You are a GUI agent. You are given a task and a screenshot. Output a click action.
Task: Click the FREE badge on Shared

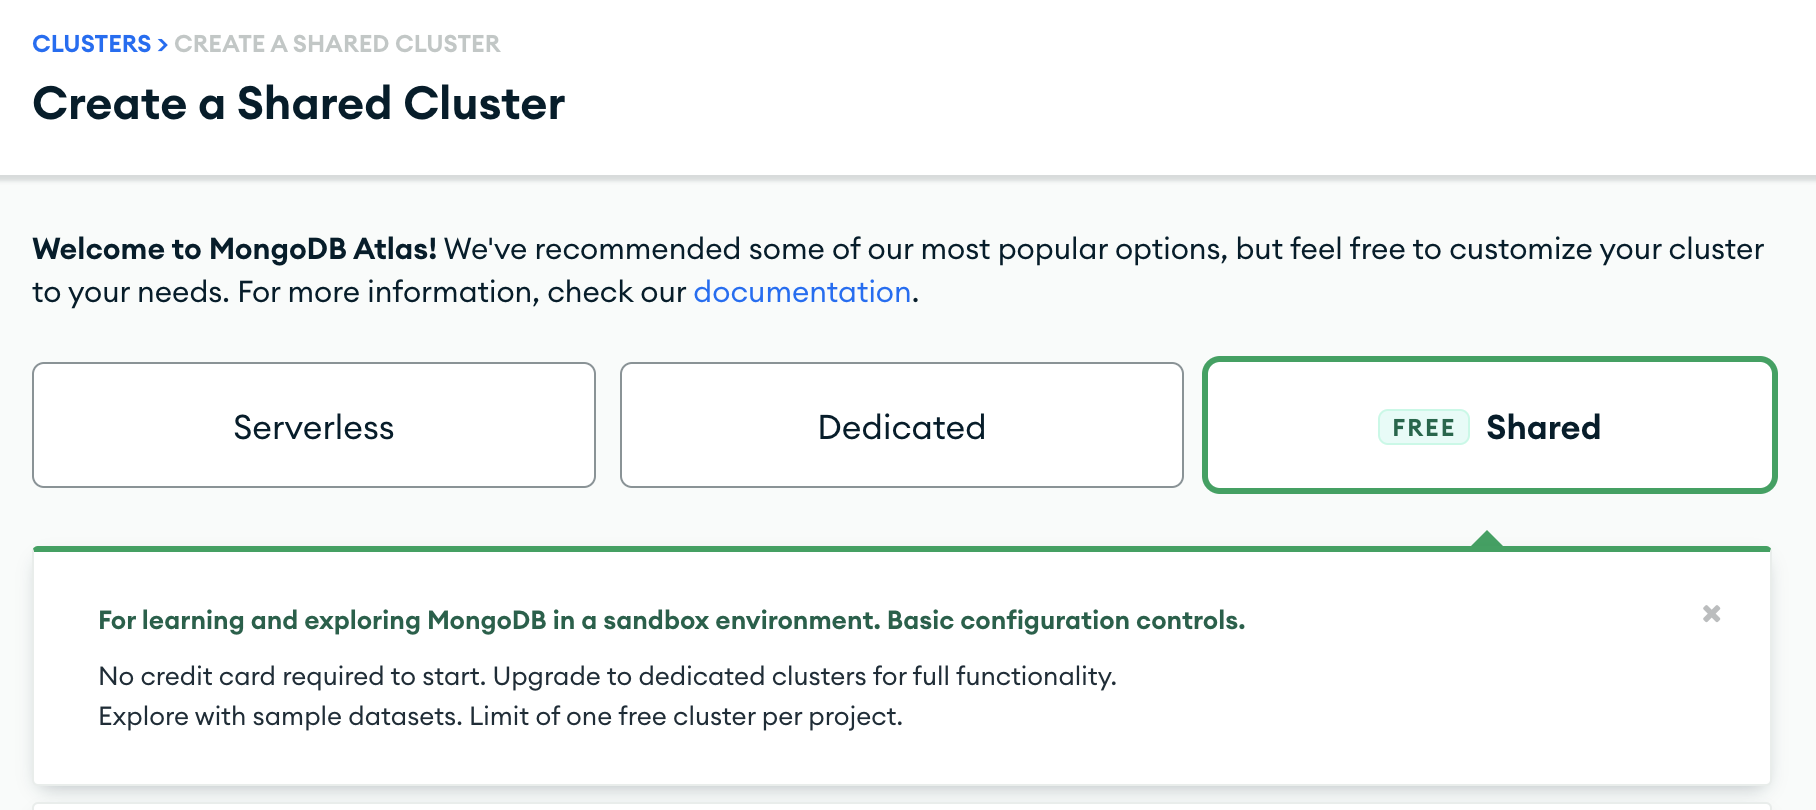(x=1423, y=428)
